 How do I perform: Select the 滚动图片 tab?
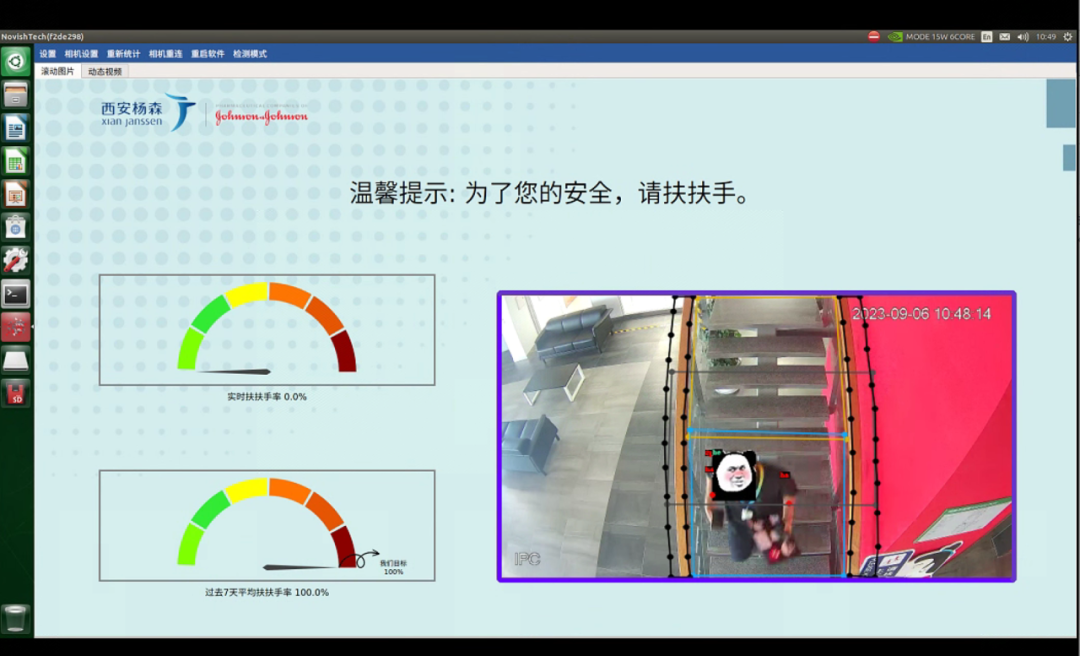pos(58,72)
